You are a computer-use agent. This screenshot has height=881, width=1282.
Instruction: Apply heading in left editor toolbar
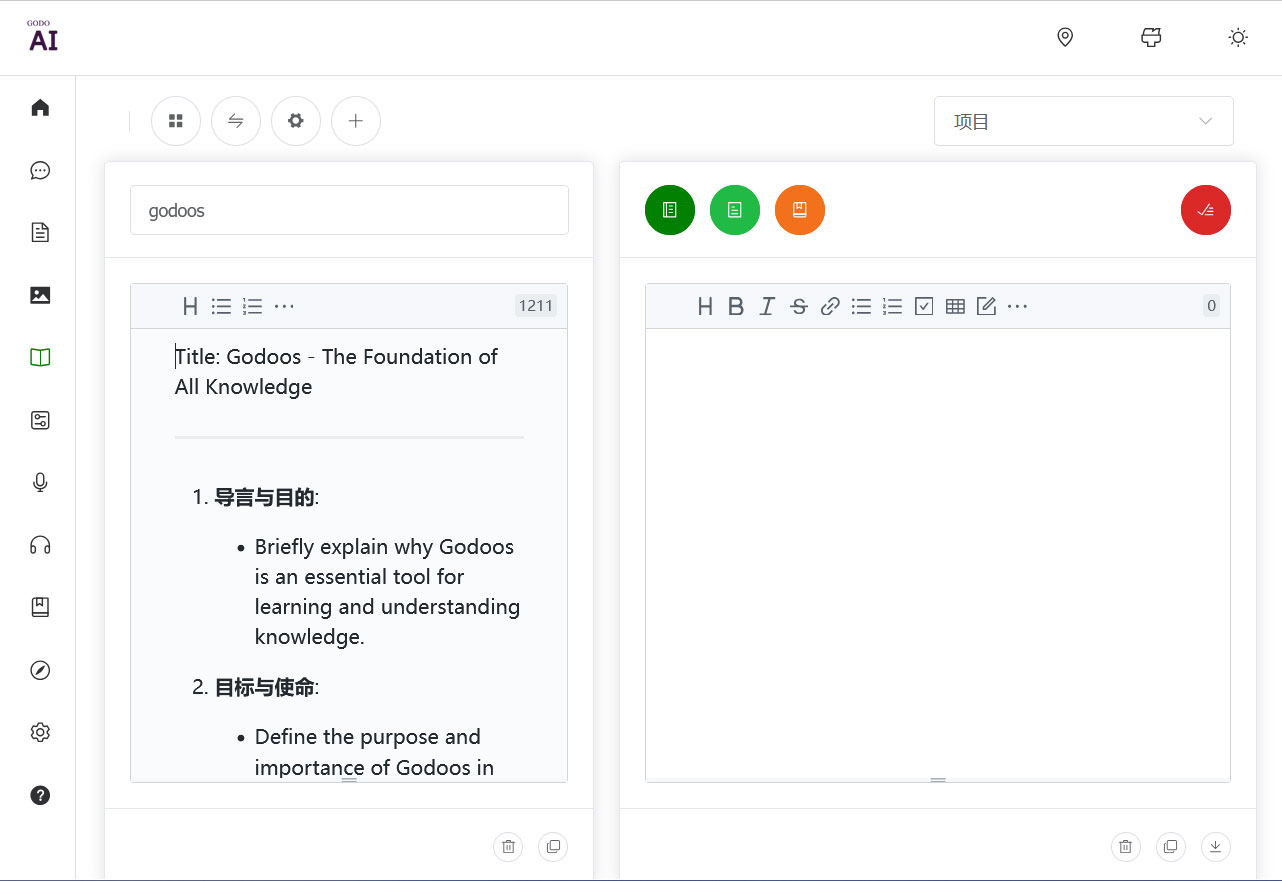[x=190, y=306]
